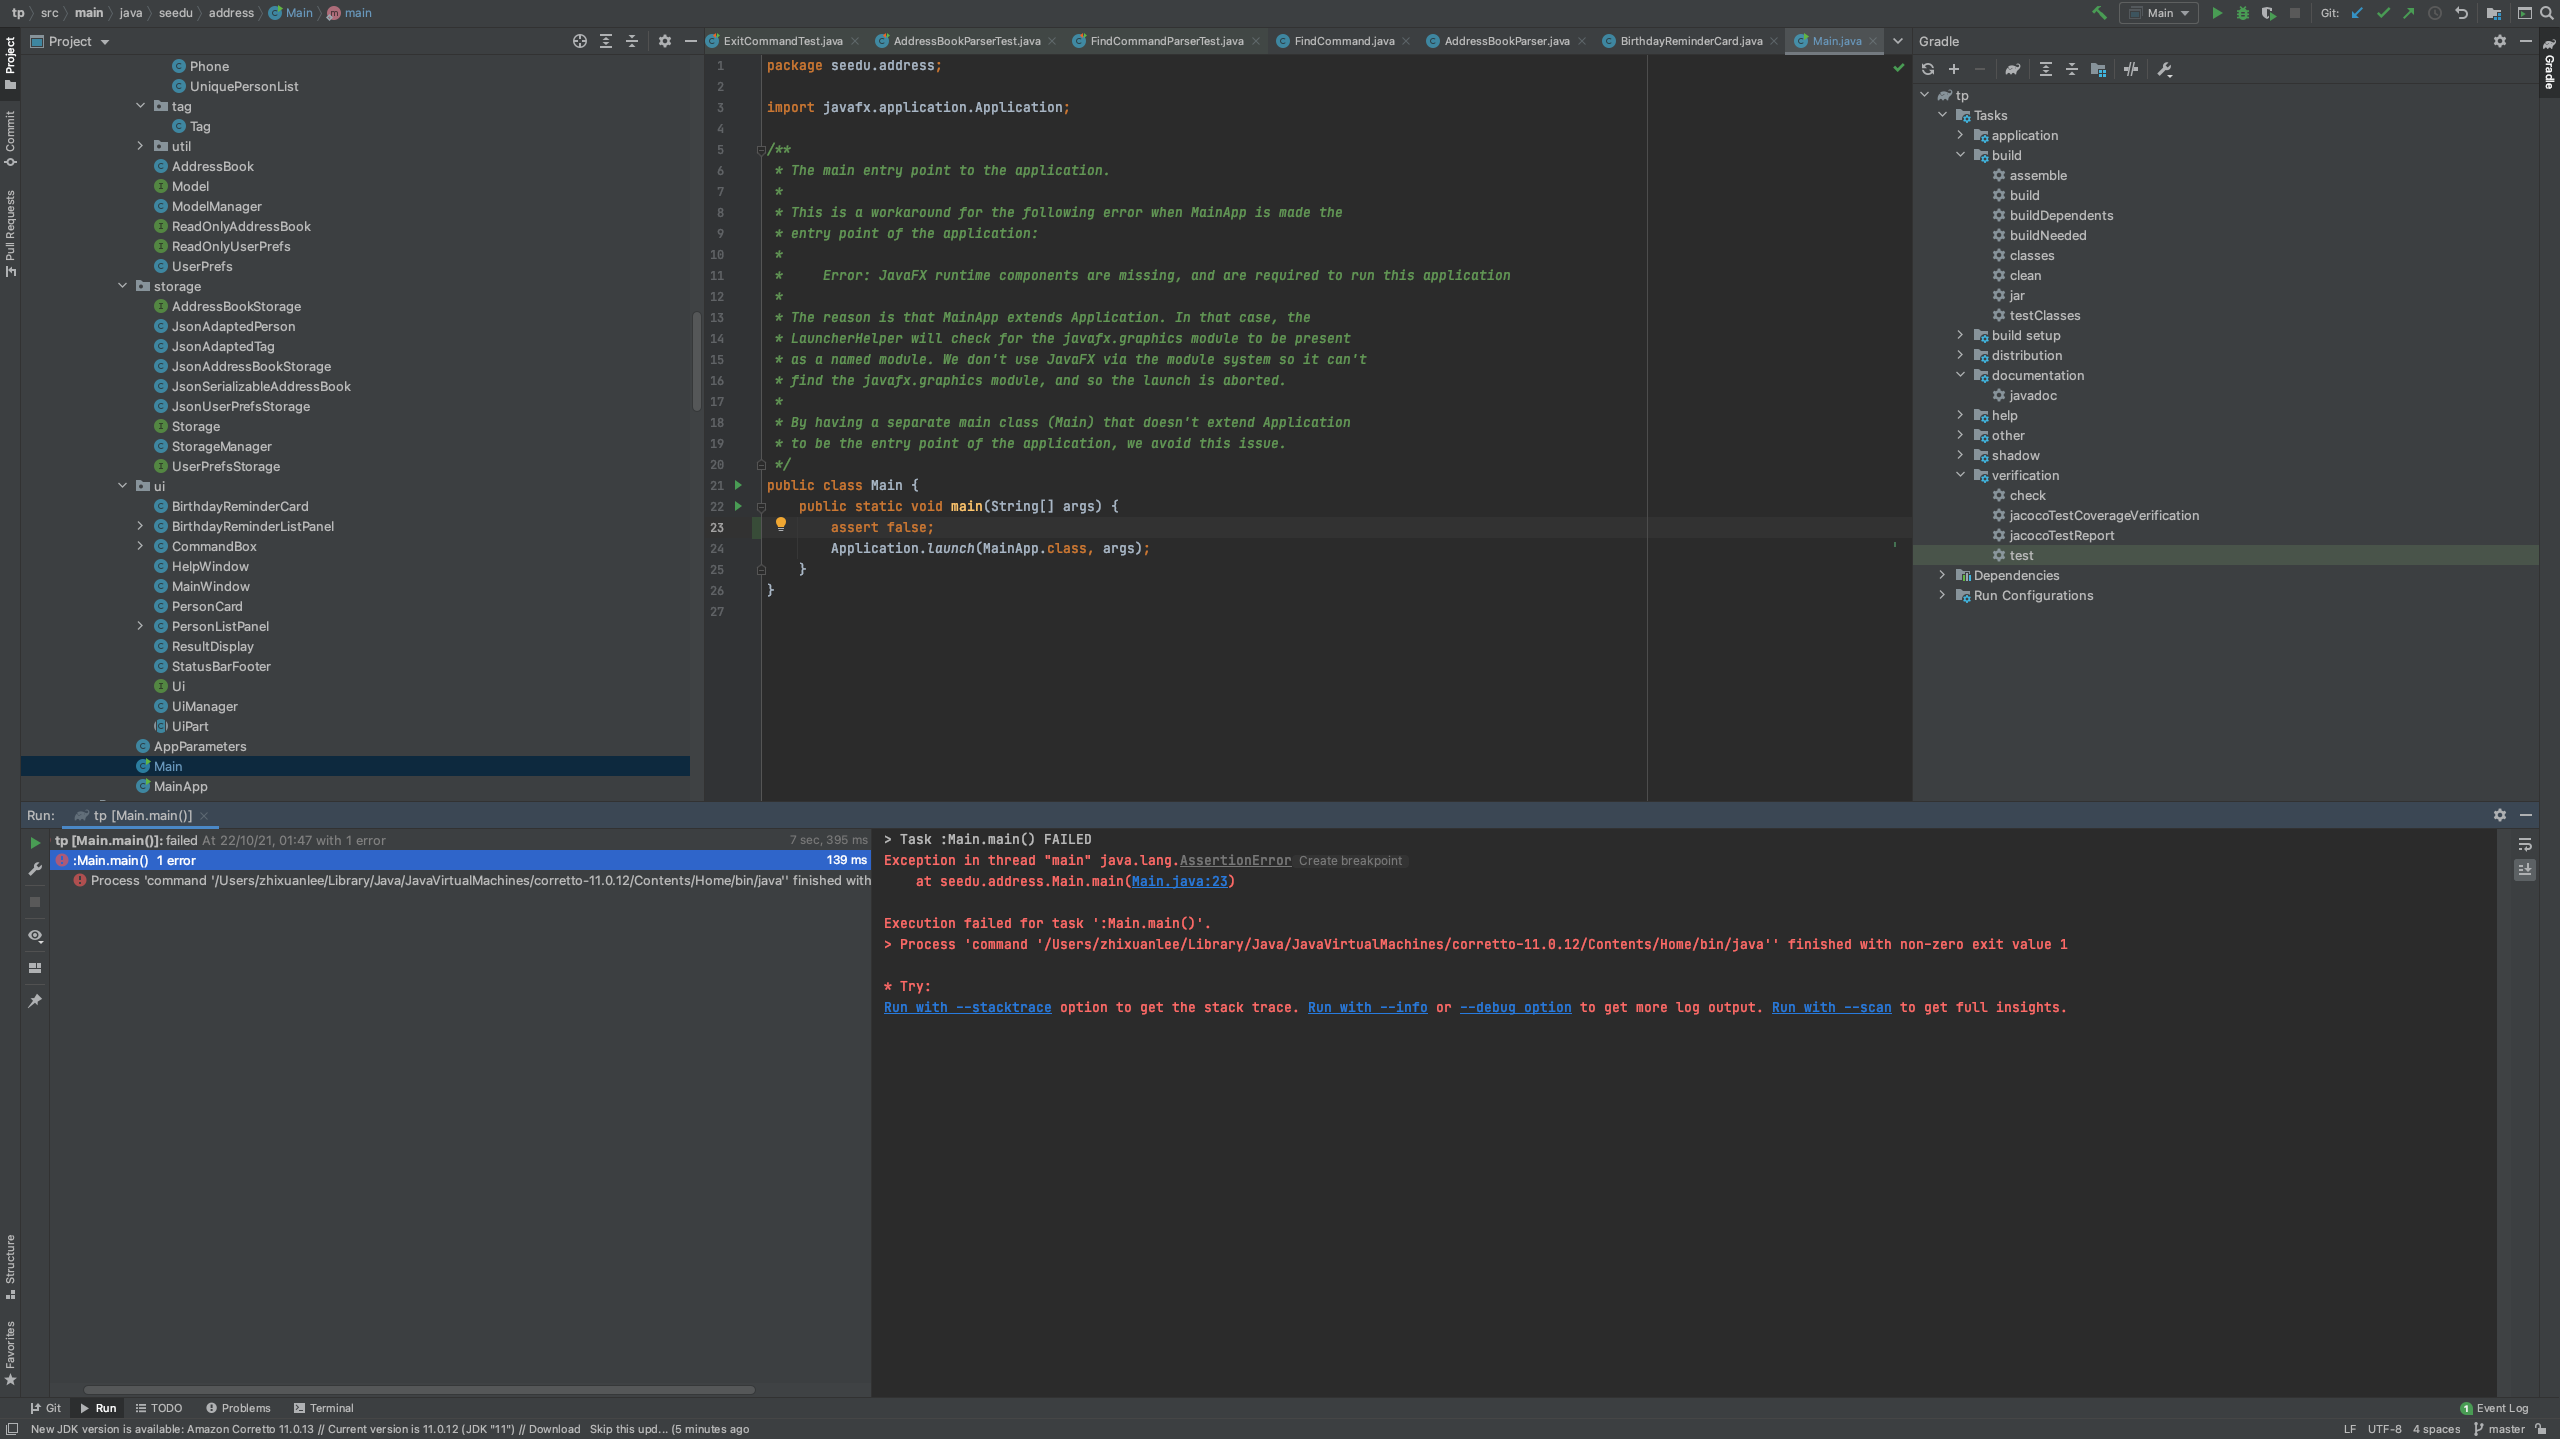Open the Main run configuration dropdown

click(2158, 13)
